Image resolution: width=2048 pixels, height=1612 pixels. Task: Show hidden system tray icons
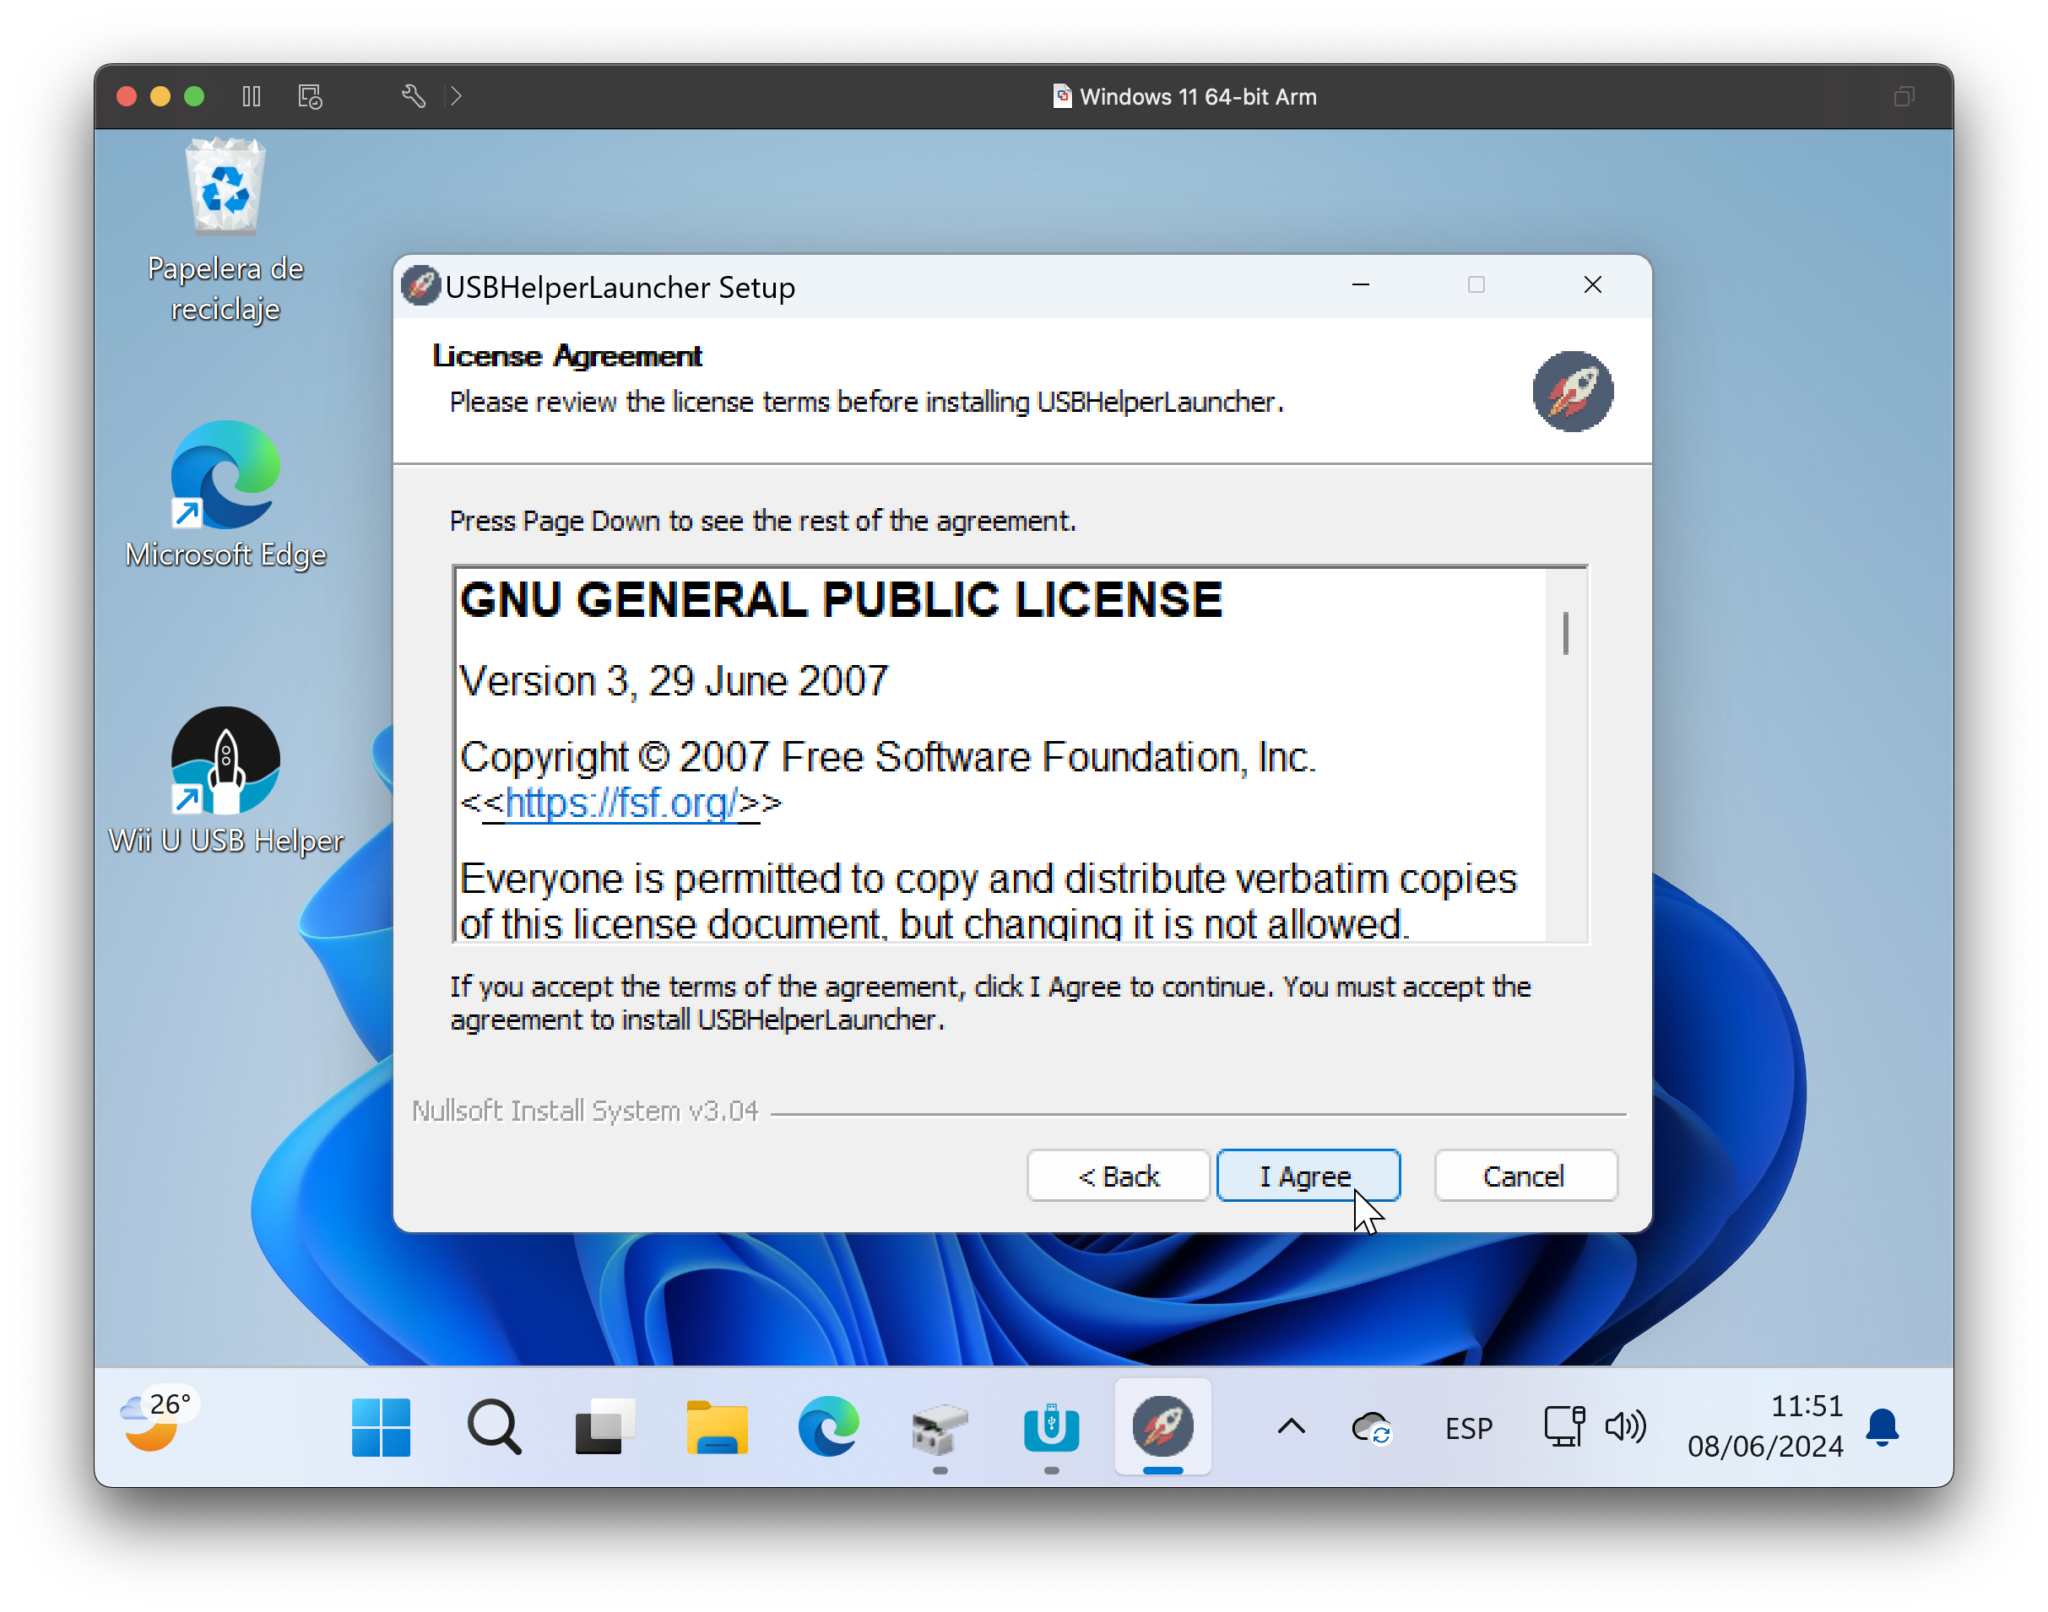1291,1427
